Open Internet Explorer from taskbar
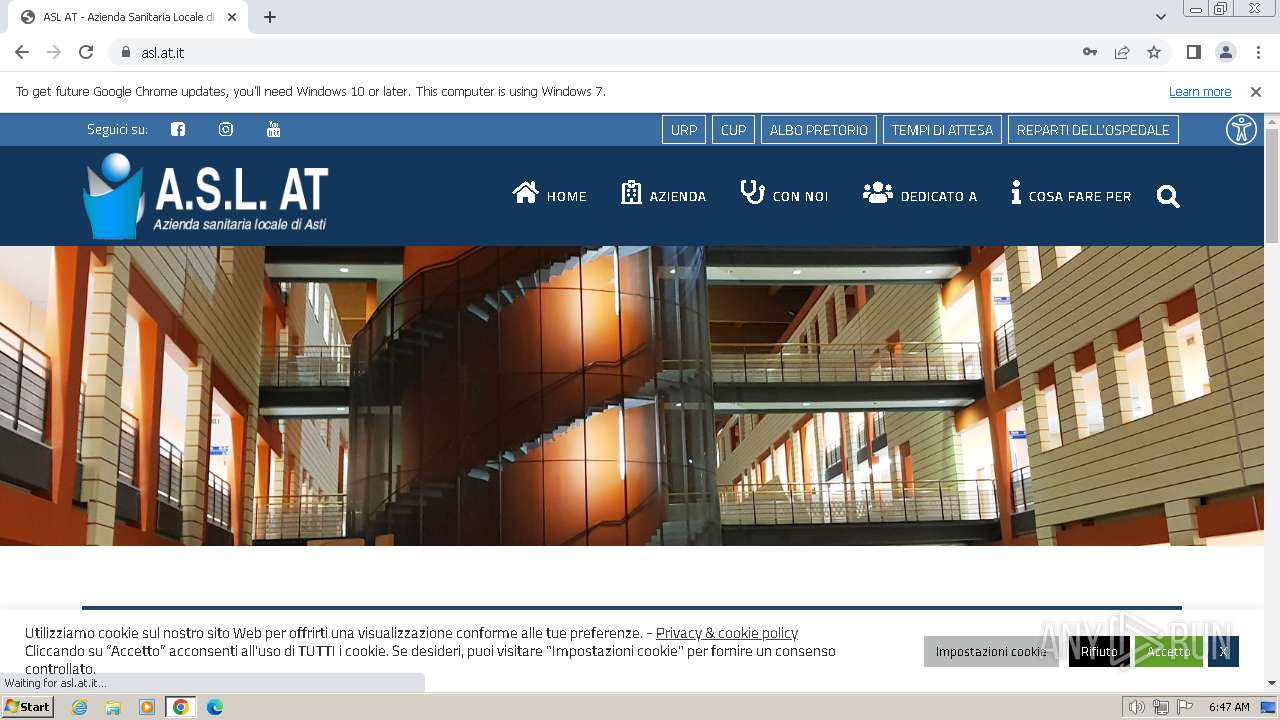The height and width of the screenshot is (720, 1280). click(80, 707)
